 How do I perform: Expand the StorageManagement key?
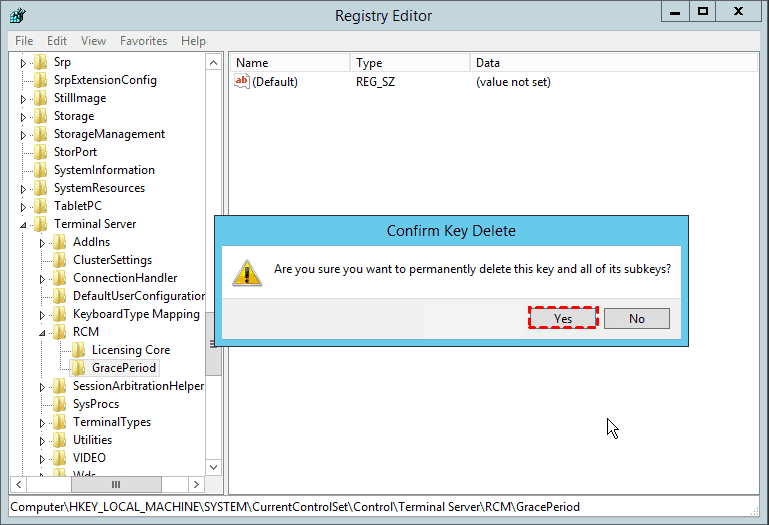coord(23,135)
